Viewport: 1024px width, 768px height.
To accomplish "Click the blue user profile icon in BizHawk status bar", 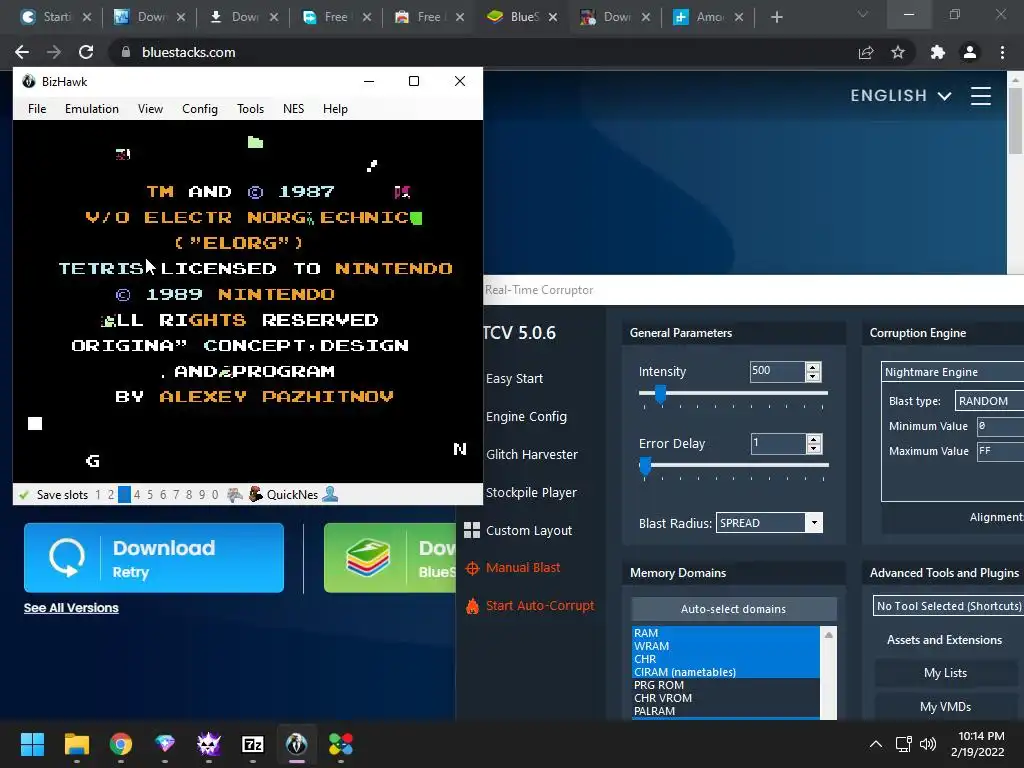I will click(x=330, y=494).
